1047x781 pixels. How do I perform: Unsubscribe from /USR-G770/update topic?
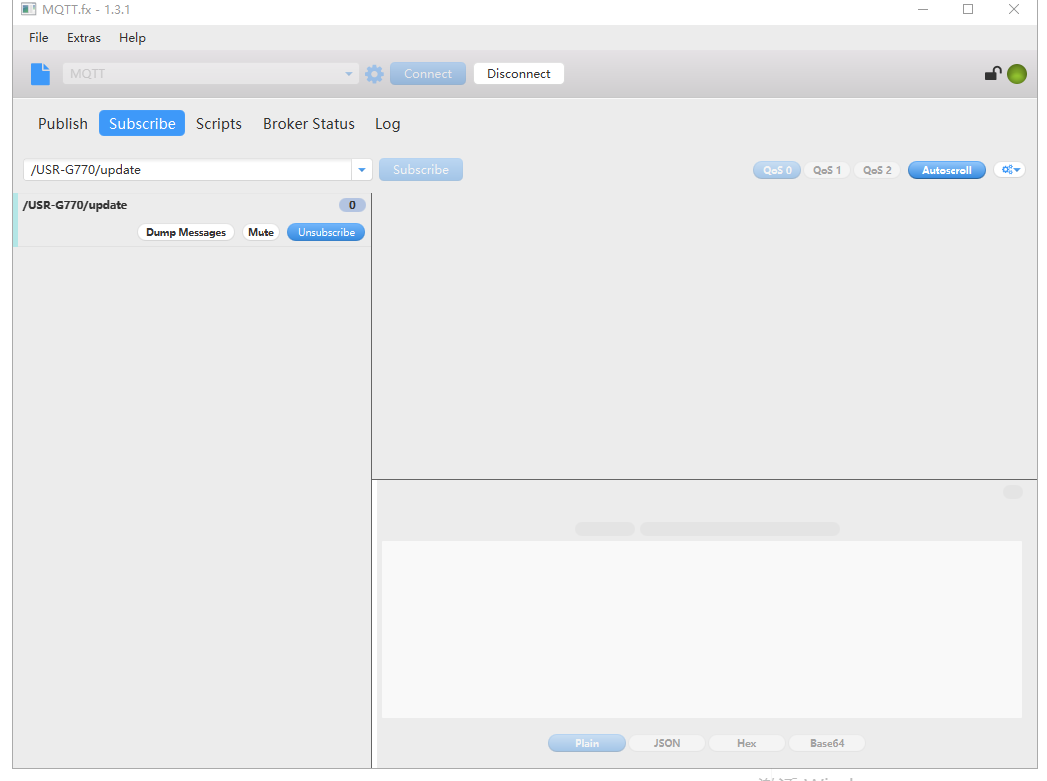tap(326, 232)
